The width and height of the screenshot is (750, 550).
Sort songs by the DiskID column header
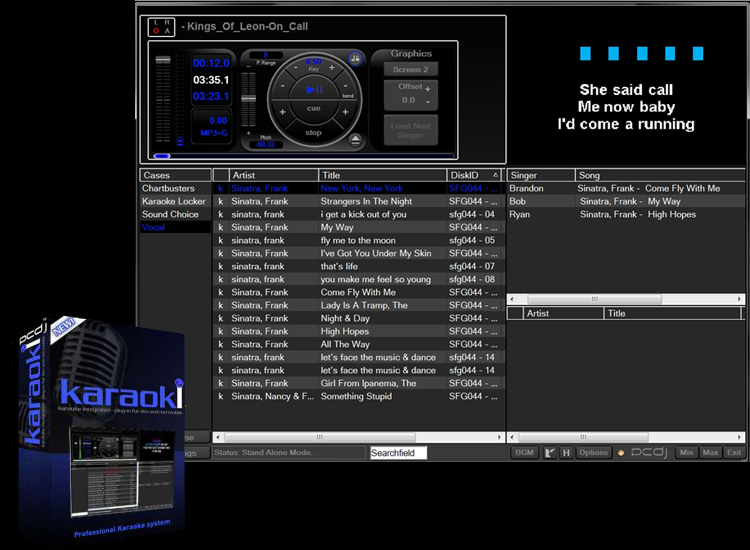474,175
